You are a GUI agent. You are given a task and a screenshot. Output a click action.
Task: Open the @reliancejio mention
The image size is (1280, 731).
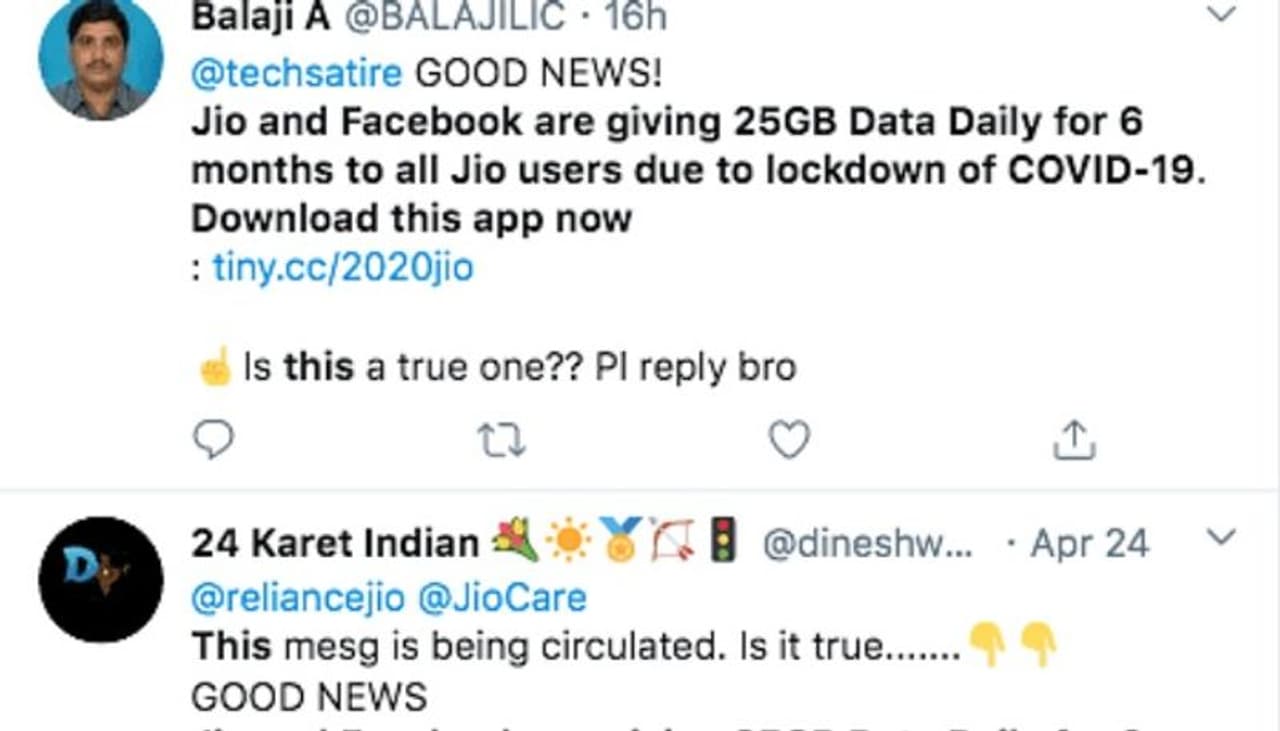click(298, 598)
